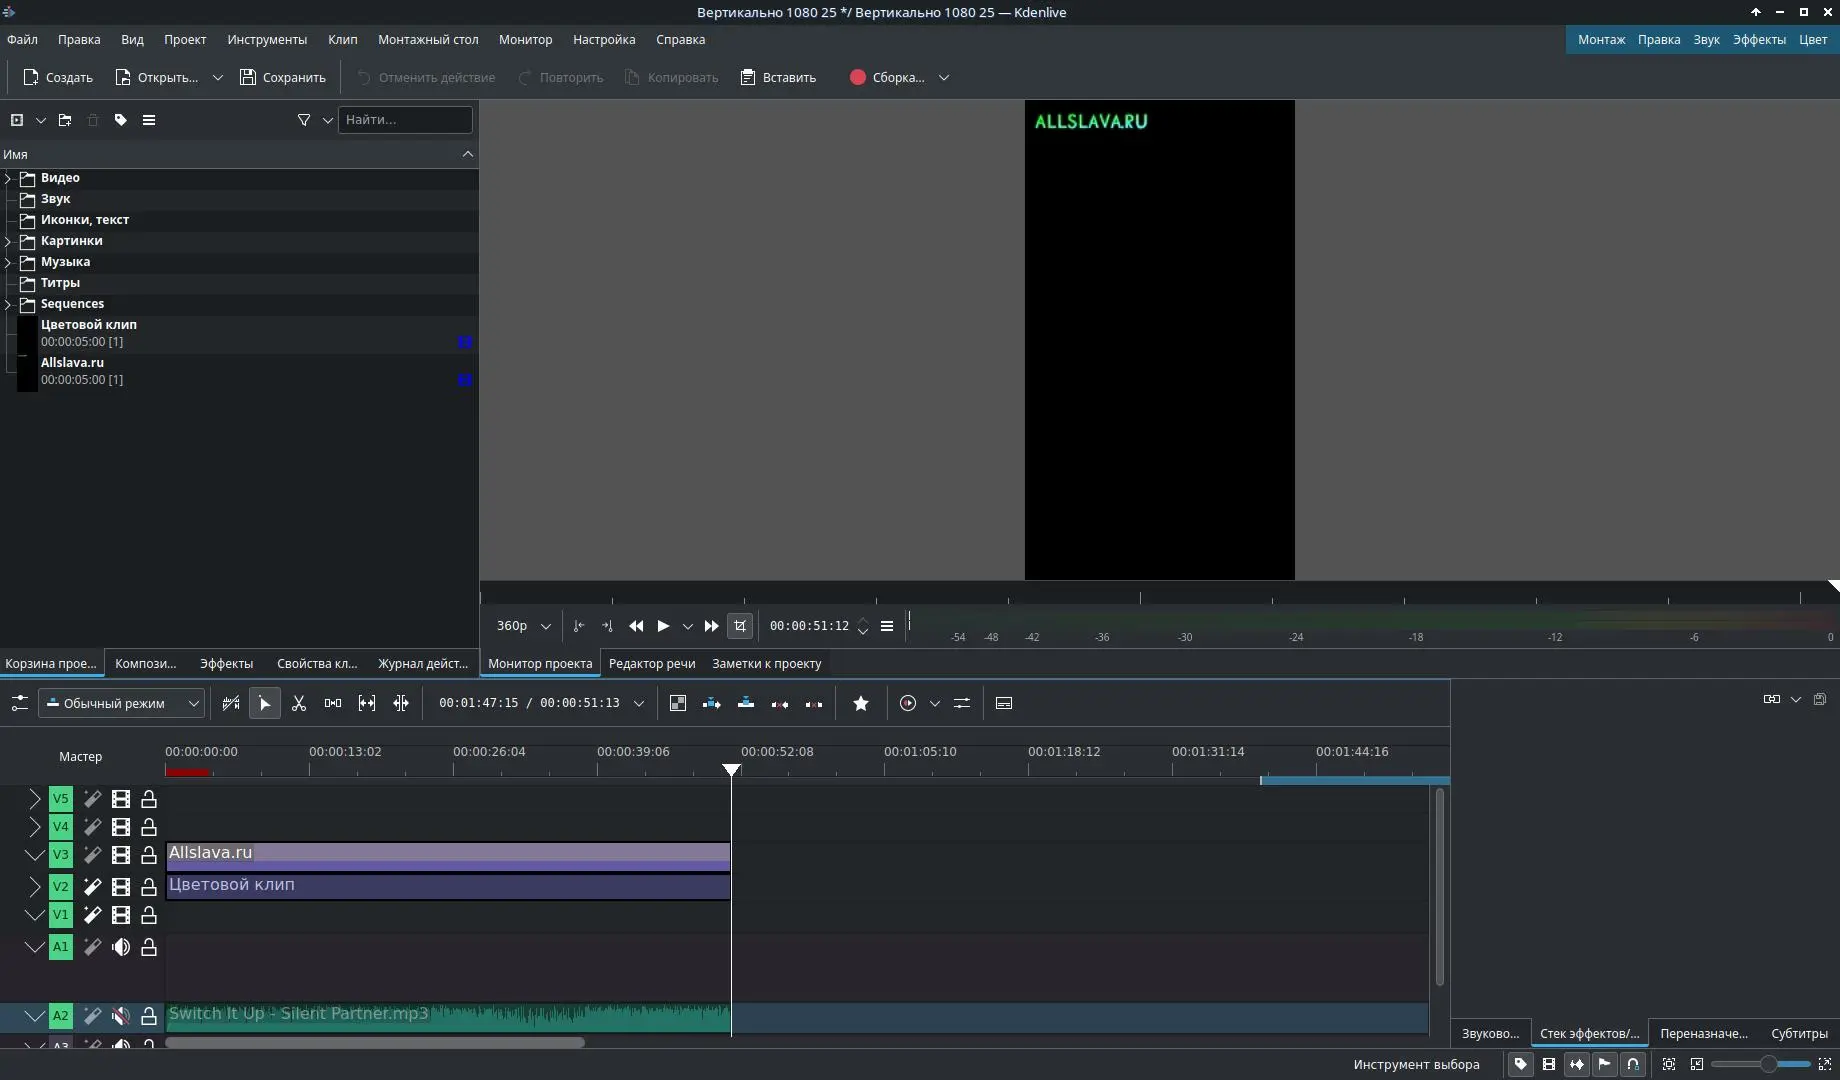Click the Копировать button in the toolbar

coord(671,77)
